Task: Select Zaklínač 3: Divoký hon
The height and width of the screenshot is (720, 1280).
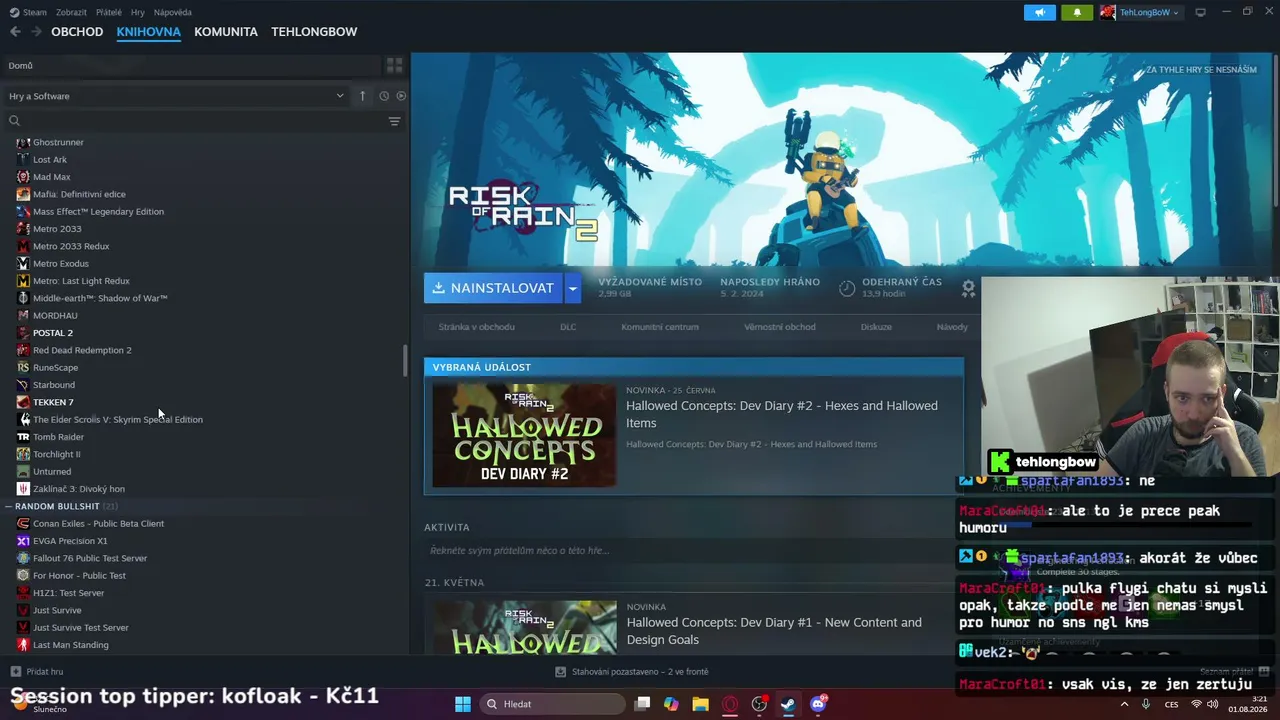Action: (x=79, y=489)
